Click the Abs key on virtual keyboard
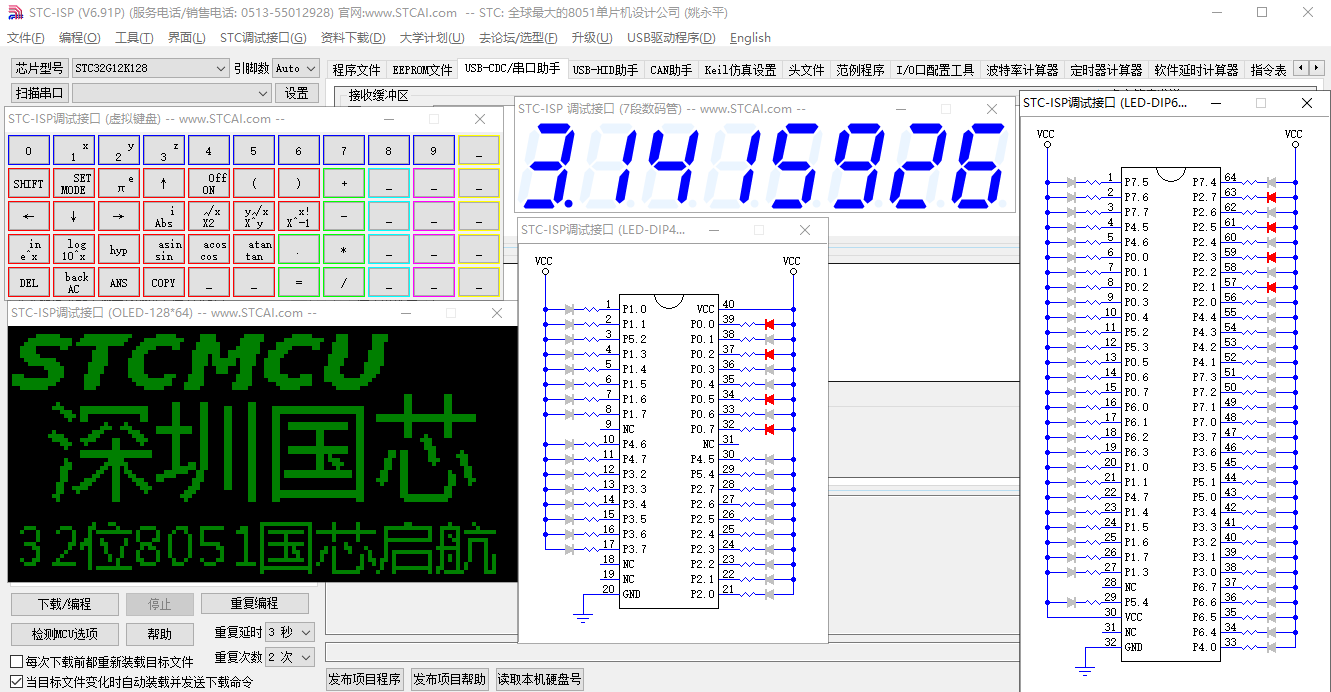Viewport: 1331px width, 692px height. tap(164, 217)
